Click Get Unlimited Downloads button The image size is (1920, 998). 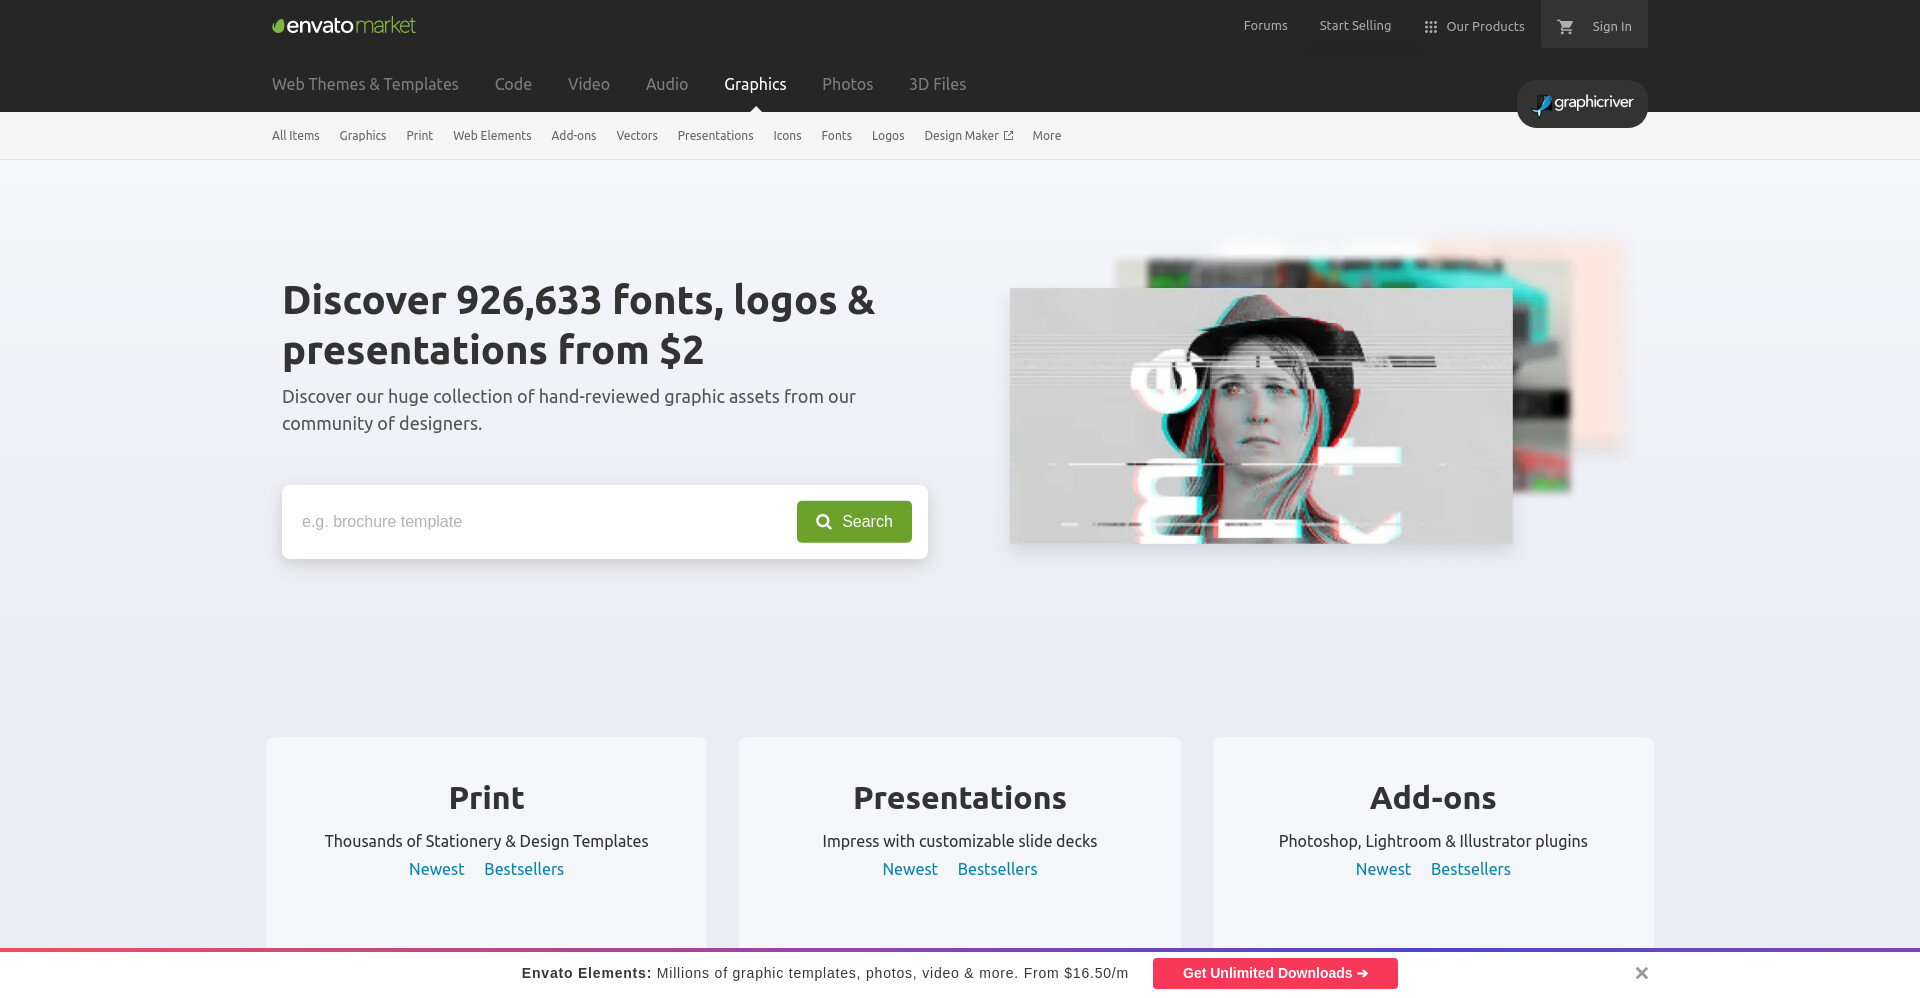click(1275, 974)
